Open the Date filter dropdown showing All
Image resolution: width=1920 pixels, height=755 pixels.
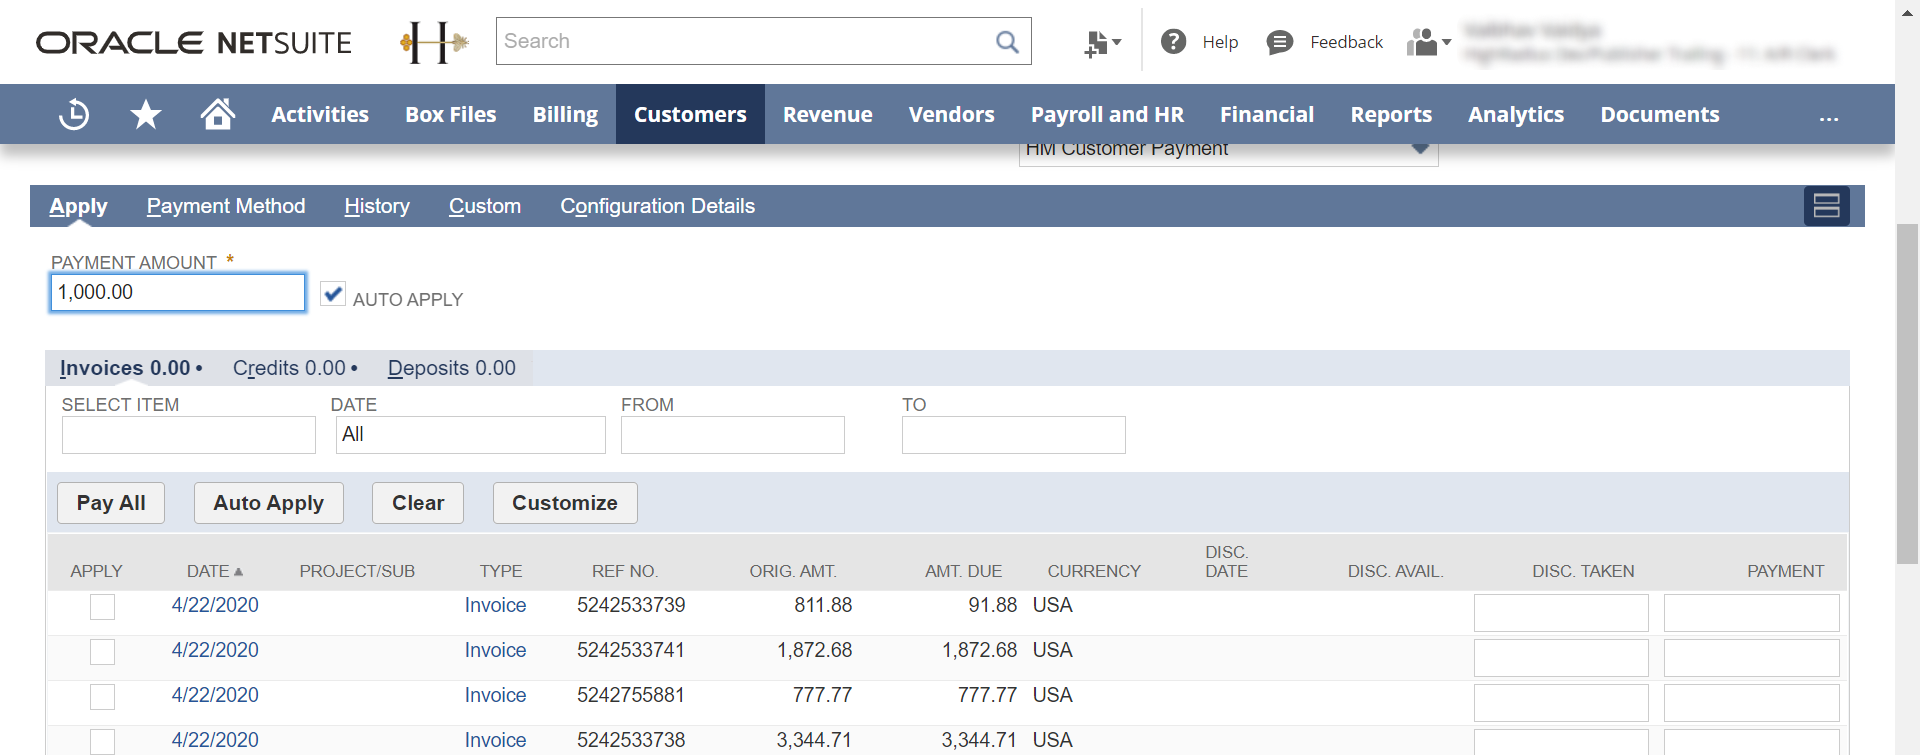pyautogui.click(x=470, y=435)
